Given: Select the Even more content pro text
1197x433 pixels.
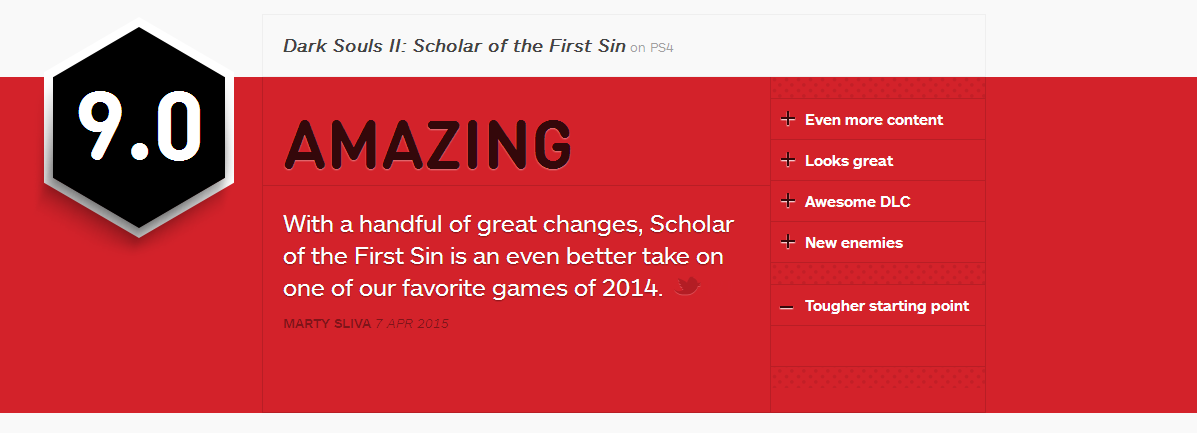Looking at the screenshot, I should point(874,120).
